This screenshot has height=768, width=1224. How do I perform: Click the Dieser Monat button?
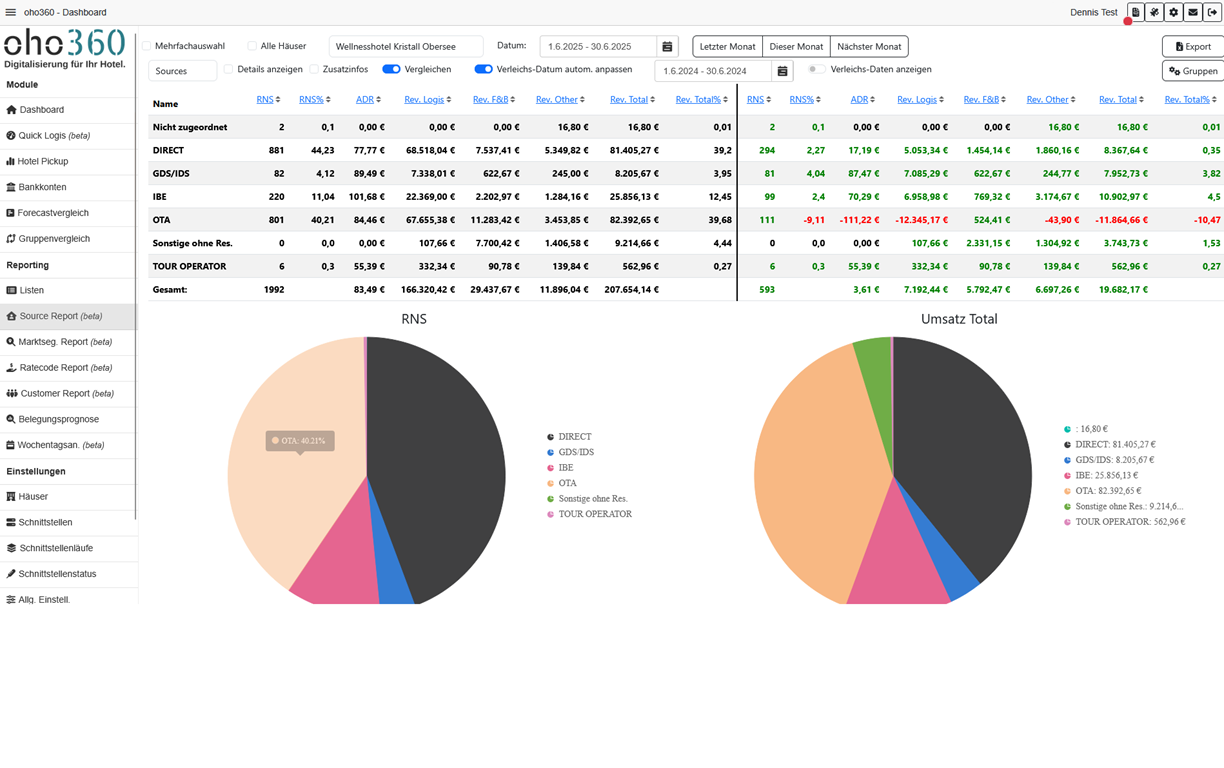(x=796, y=46)
